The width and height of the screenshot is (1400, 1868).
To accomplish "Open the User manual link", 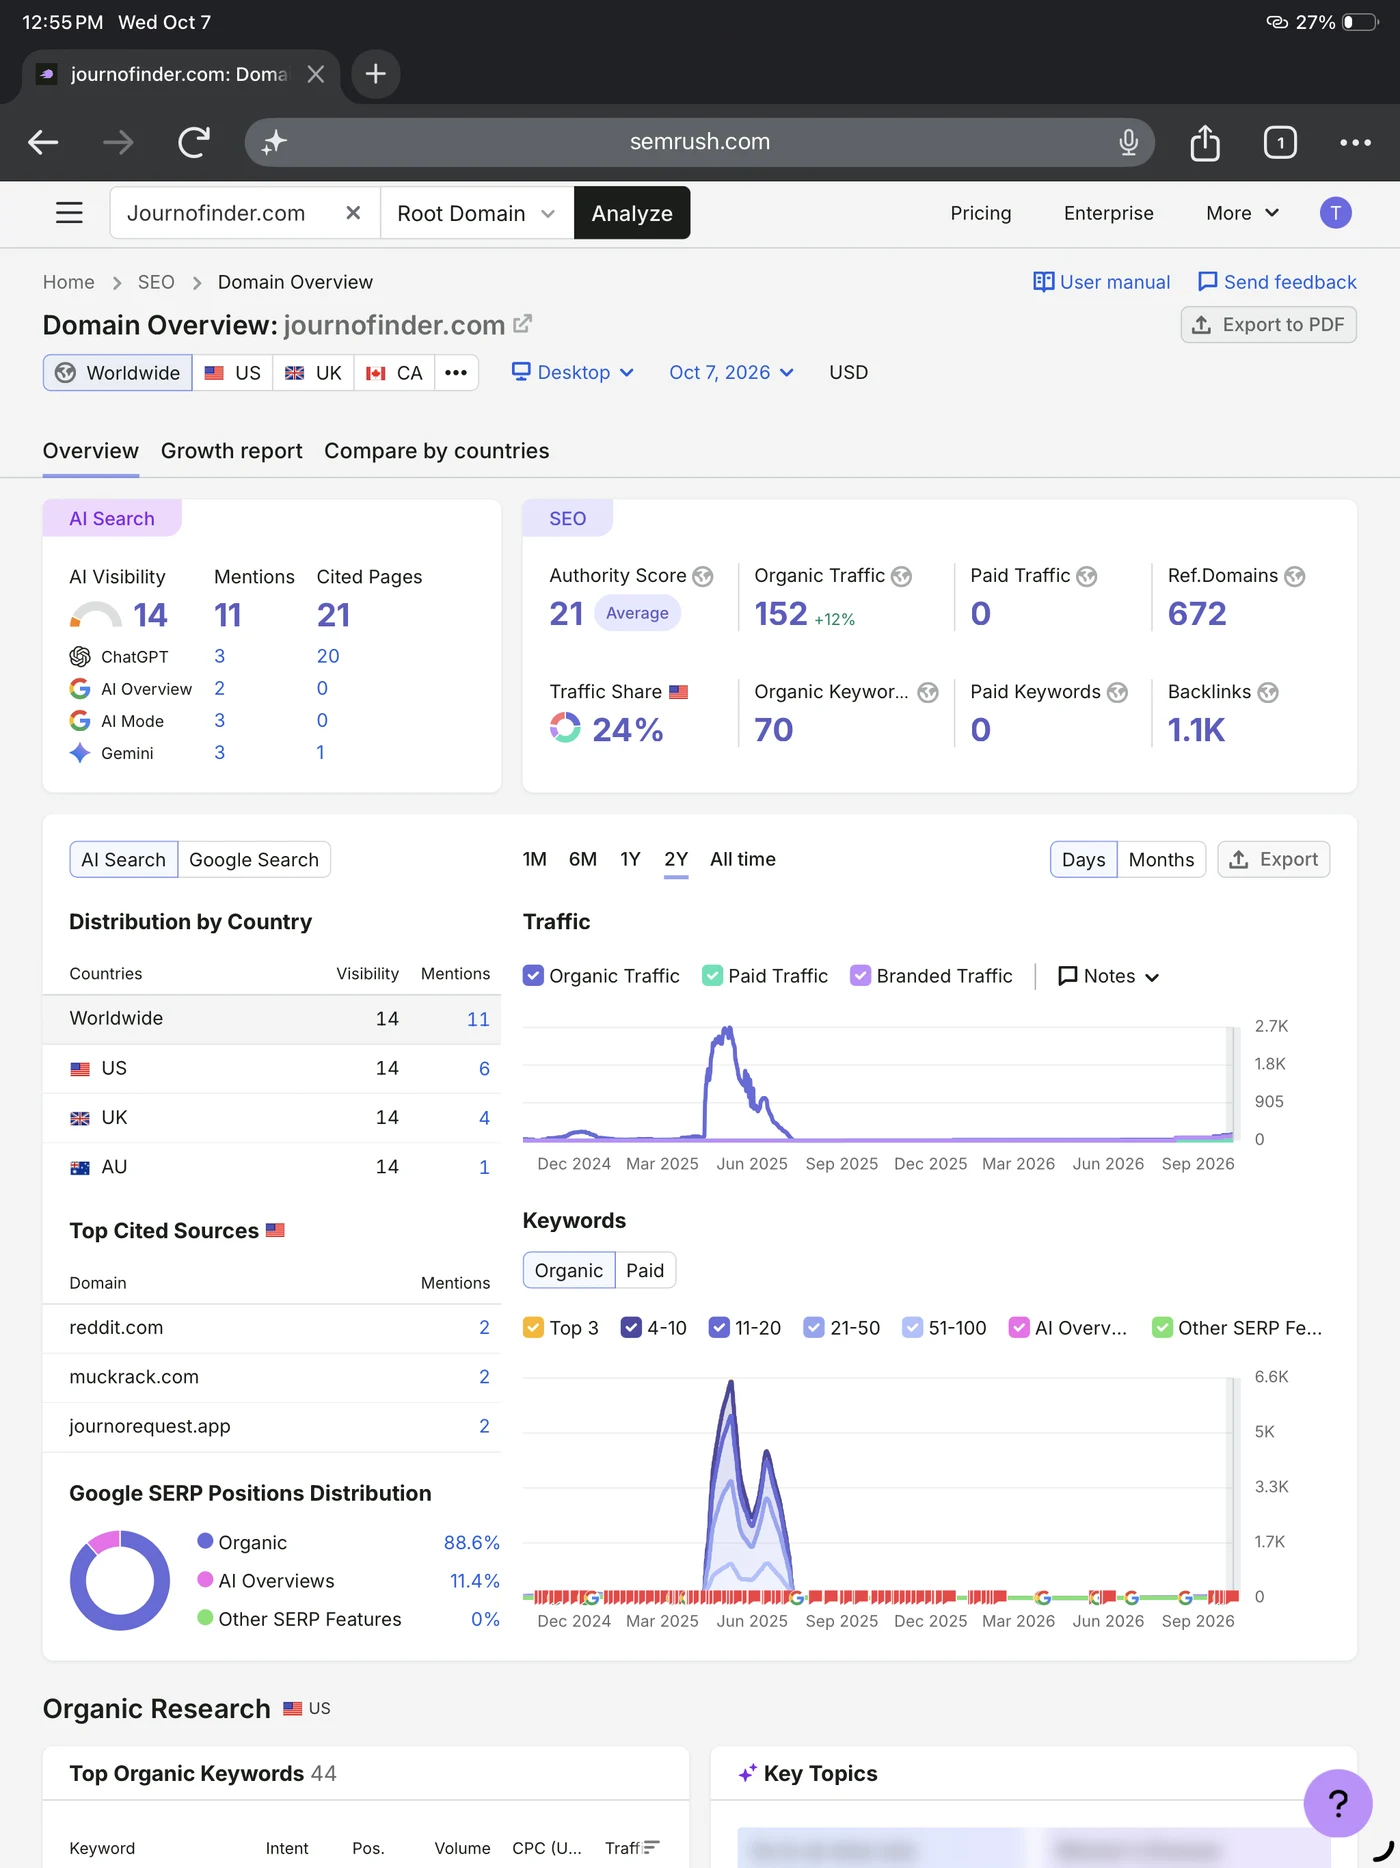I will pos(1101,282).
